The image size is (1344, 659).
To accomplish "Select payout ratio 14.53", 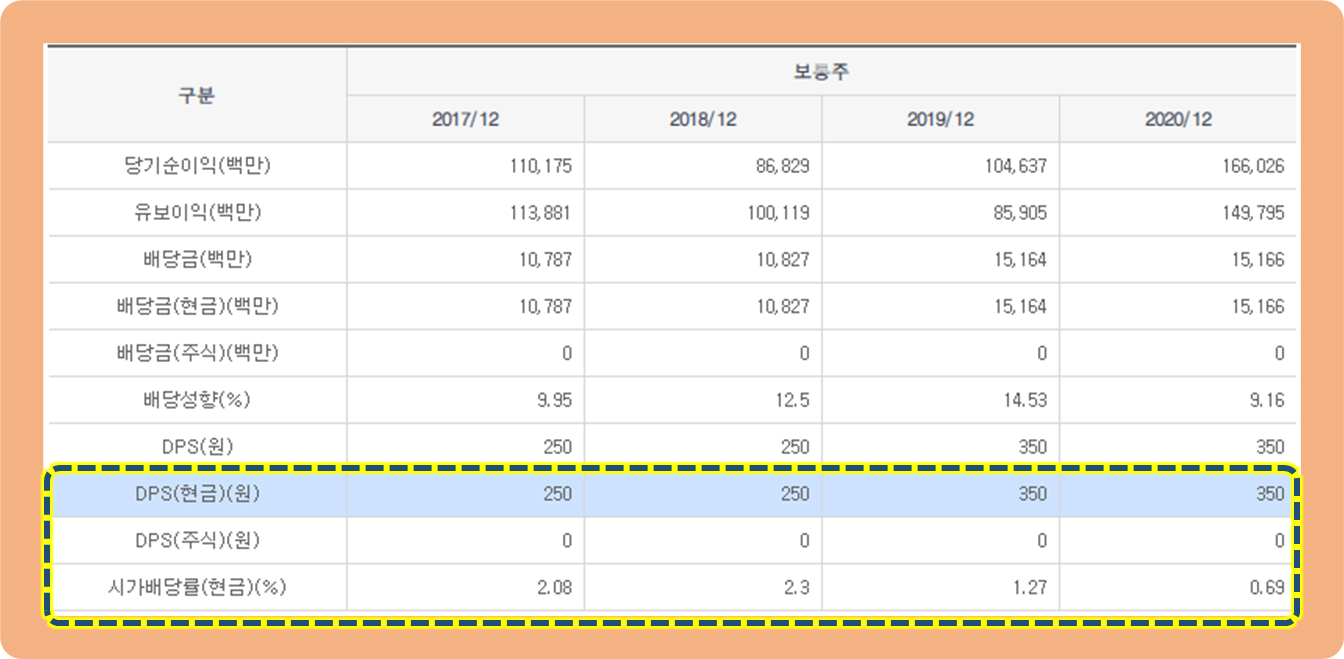I will [x=1026, y=401].
